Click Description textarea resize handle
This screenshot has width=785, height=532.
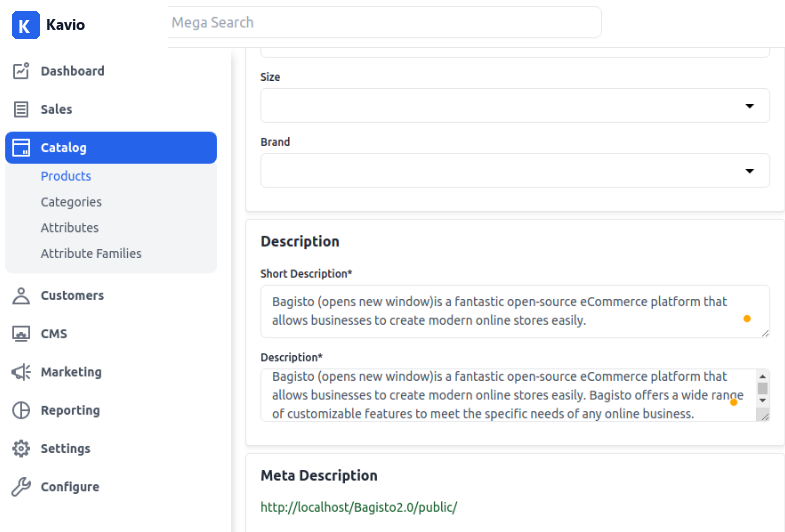764,416
